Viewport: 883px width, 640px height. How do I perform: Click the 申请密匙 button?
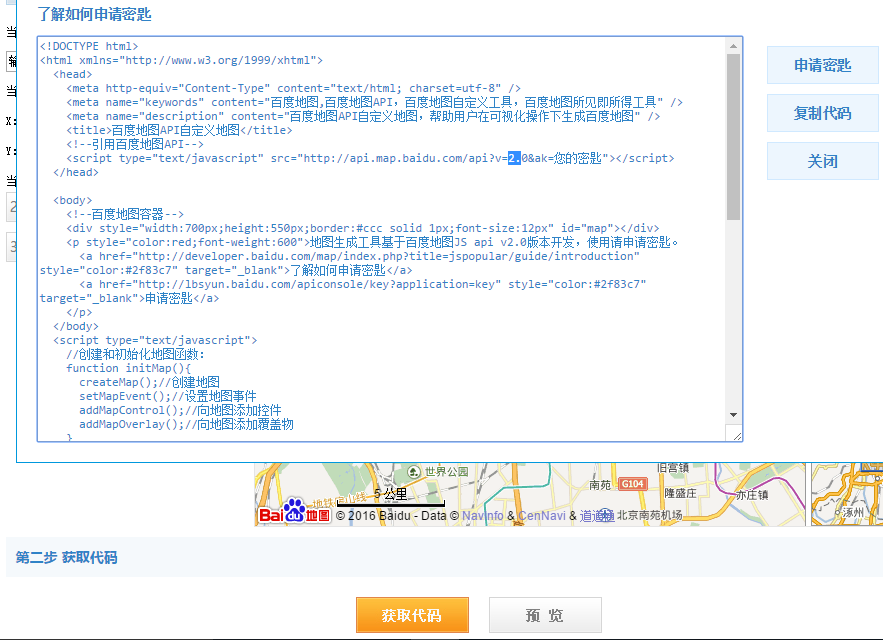pos(822,65)
